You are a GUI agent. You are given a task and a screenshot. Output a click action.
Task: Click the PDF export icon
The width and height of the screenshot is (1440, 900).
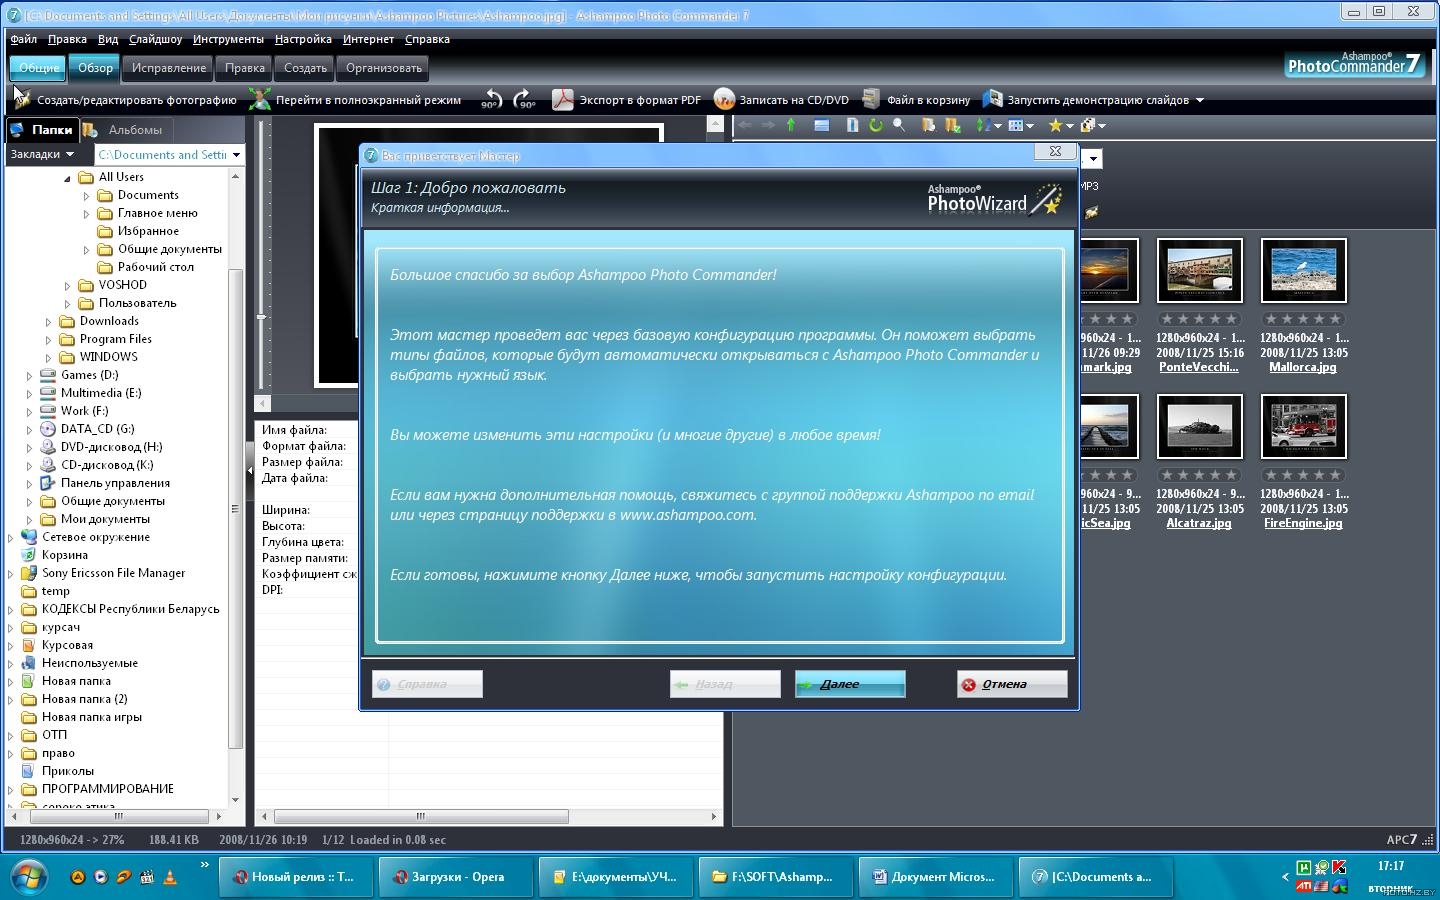click(x=563, y=99)
